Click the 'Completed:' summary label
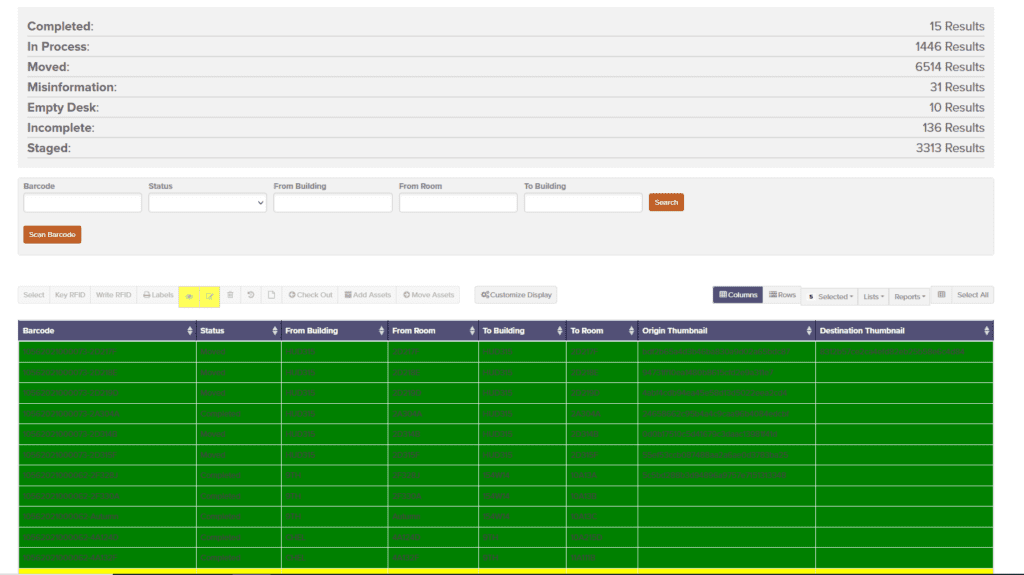Image resolution: width=1024 pixels, height=575 pixels. (x=60, y=26)
